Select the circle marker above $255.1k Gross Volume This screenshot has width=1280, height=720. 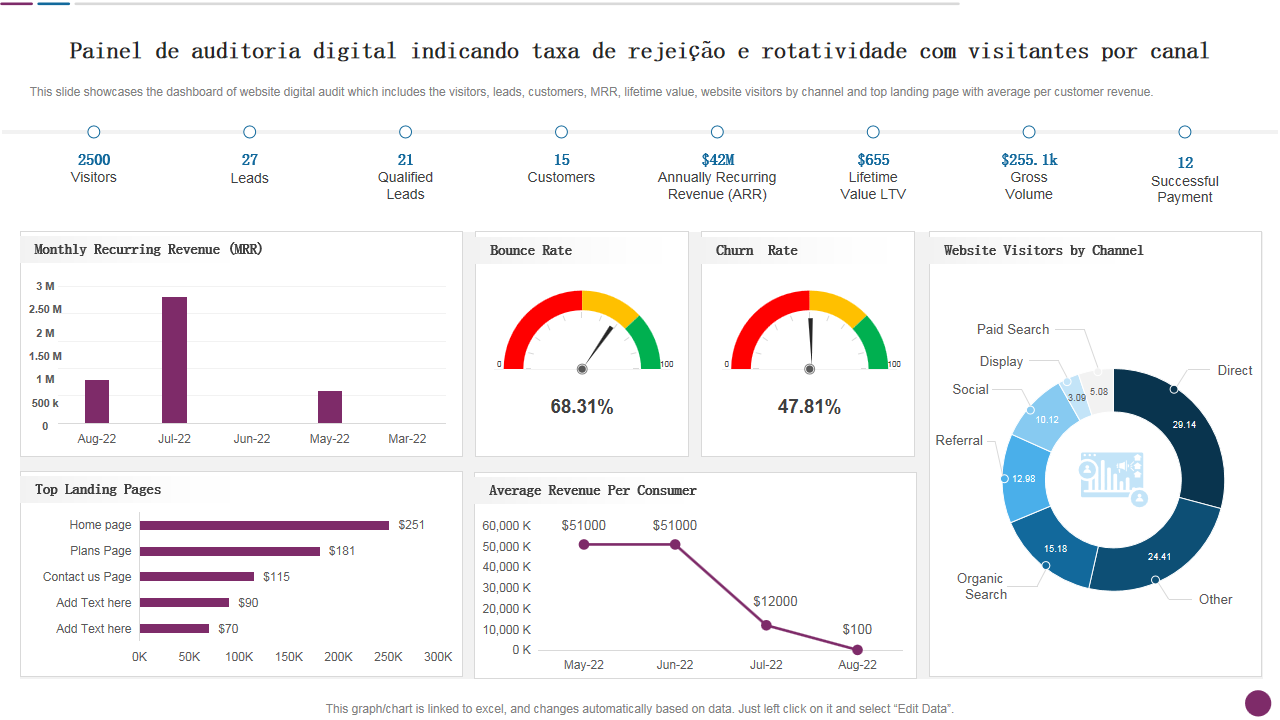tap(1029, 132)
